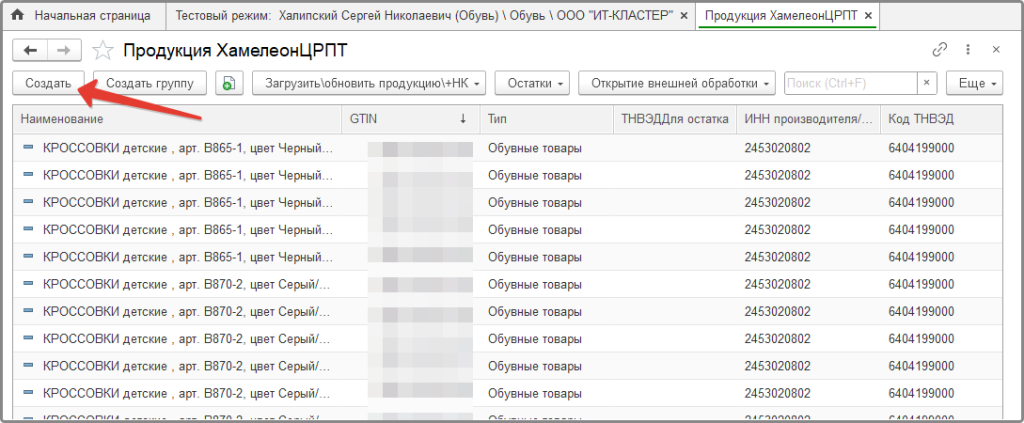1024x423 pixels.
Task: Close the Продукция ХамелеонЦРПТ form
Action: point(997,50)
